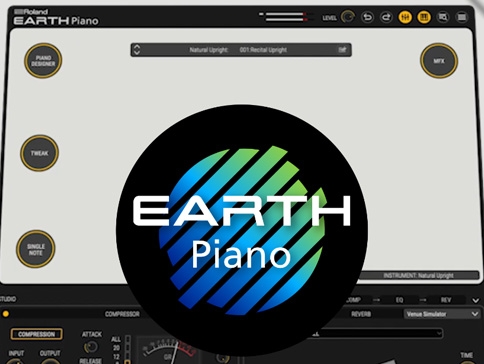Screen dimensions: 484x364
Task: Select the EQ stage in effect chain
Action: pos(400,300)
